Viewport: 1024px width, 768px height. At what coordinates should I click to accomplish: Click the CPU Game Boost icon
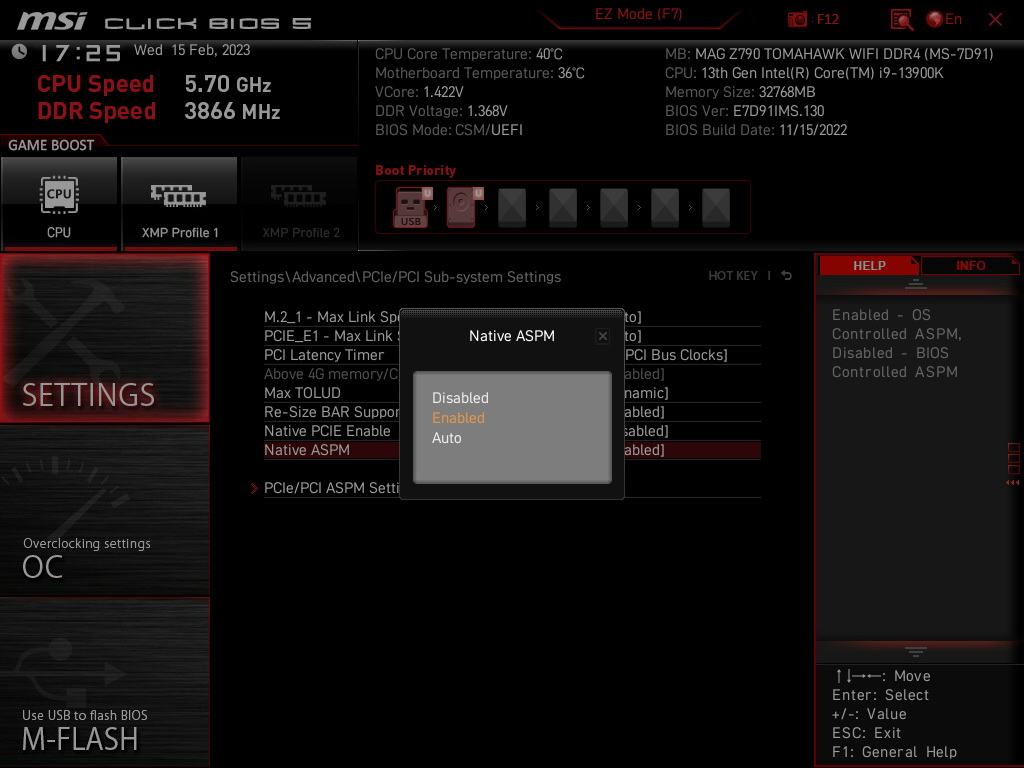point(59,203)
